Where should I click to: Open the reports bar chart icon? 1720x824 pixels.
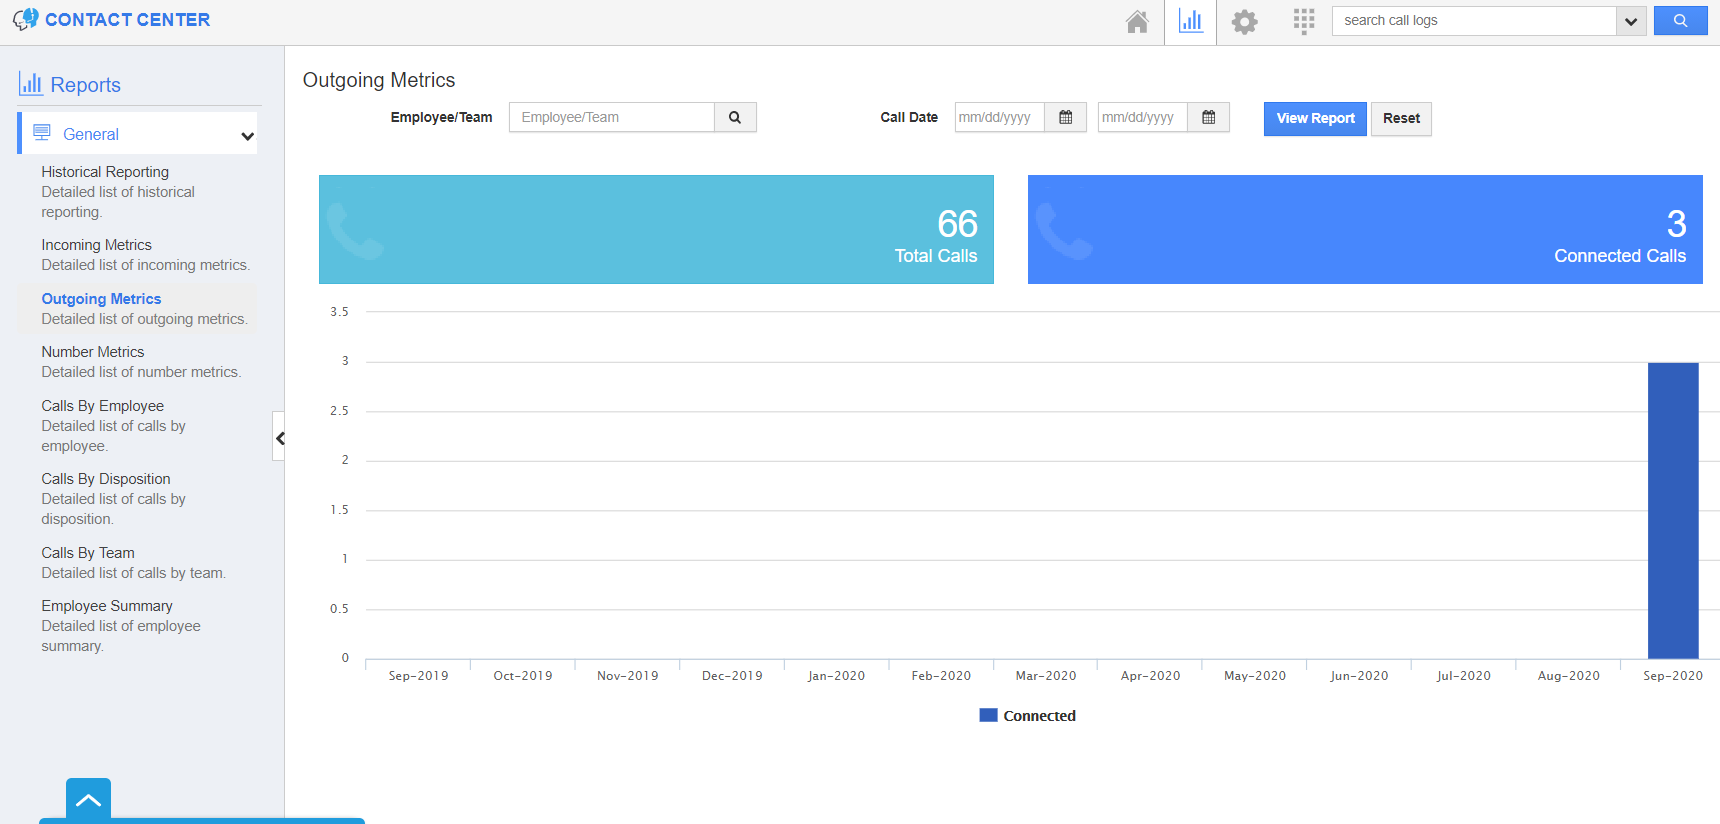pyautogui.click(x=1190, y=22)
